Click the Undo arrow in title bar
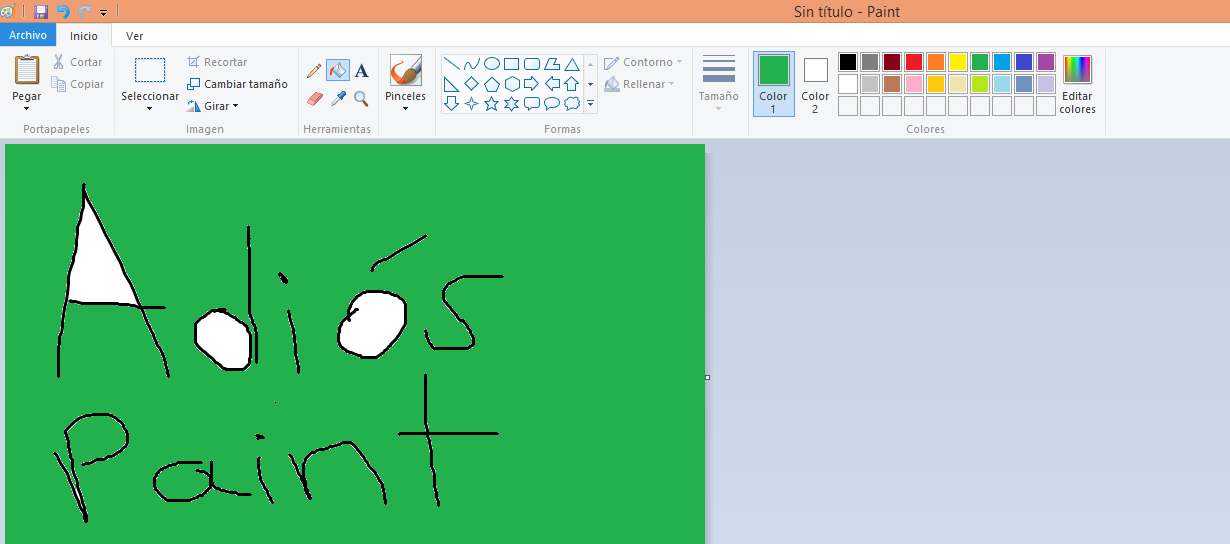 pyautogui.click(x=63, y=12)
